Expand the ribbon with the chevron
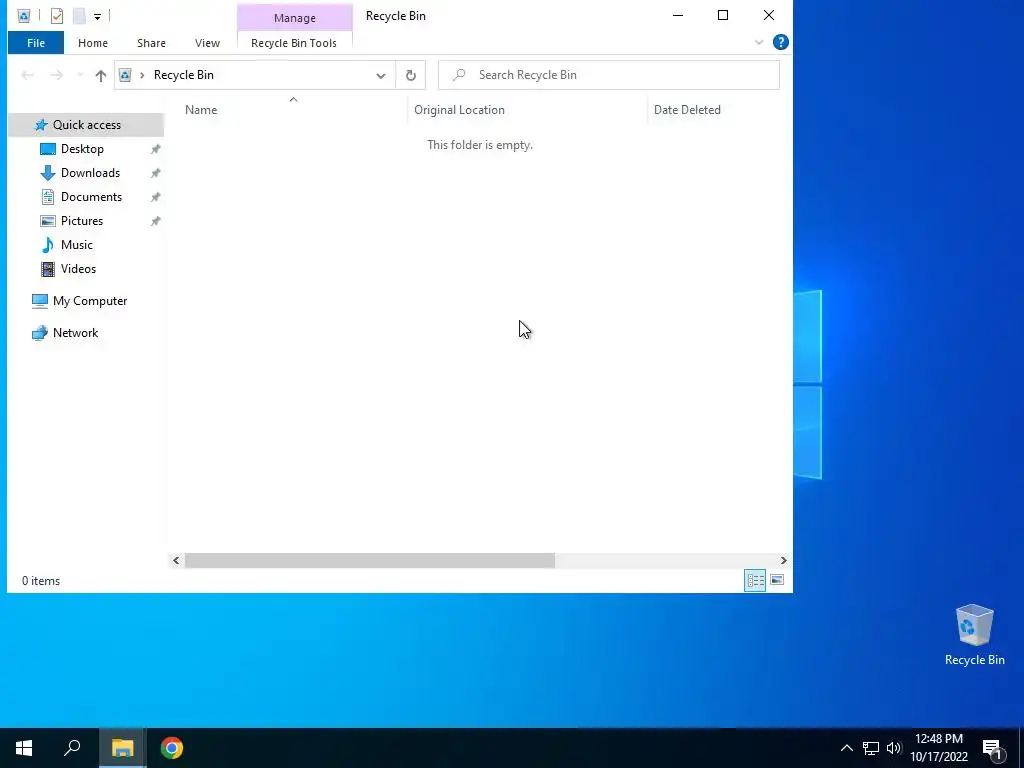Viewport: 1024px width, 768px height. [x=759, y=42]
